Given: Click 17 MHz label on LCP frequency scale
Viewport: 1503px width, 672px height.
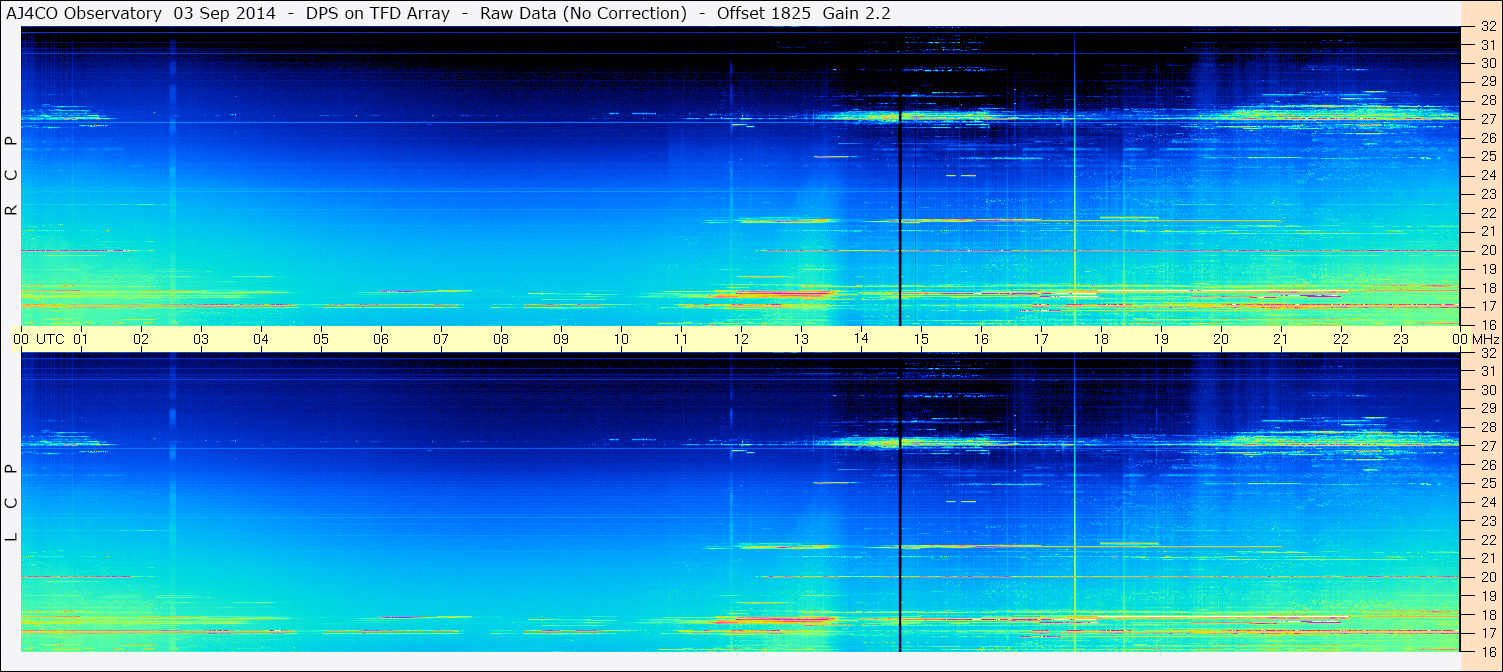Looking at the screenshot, I should click(1487, 633).
